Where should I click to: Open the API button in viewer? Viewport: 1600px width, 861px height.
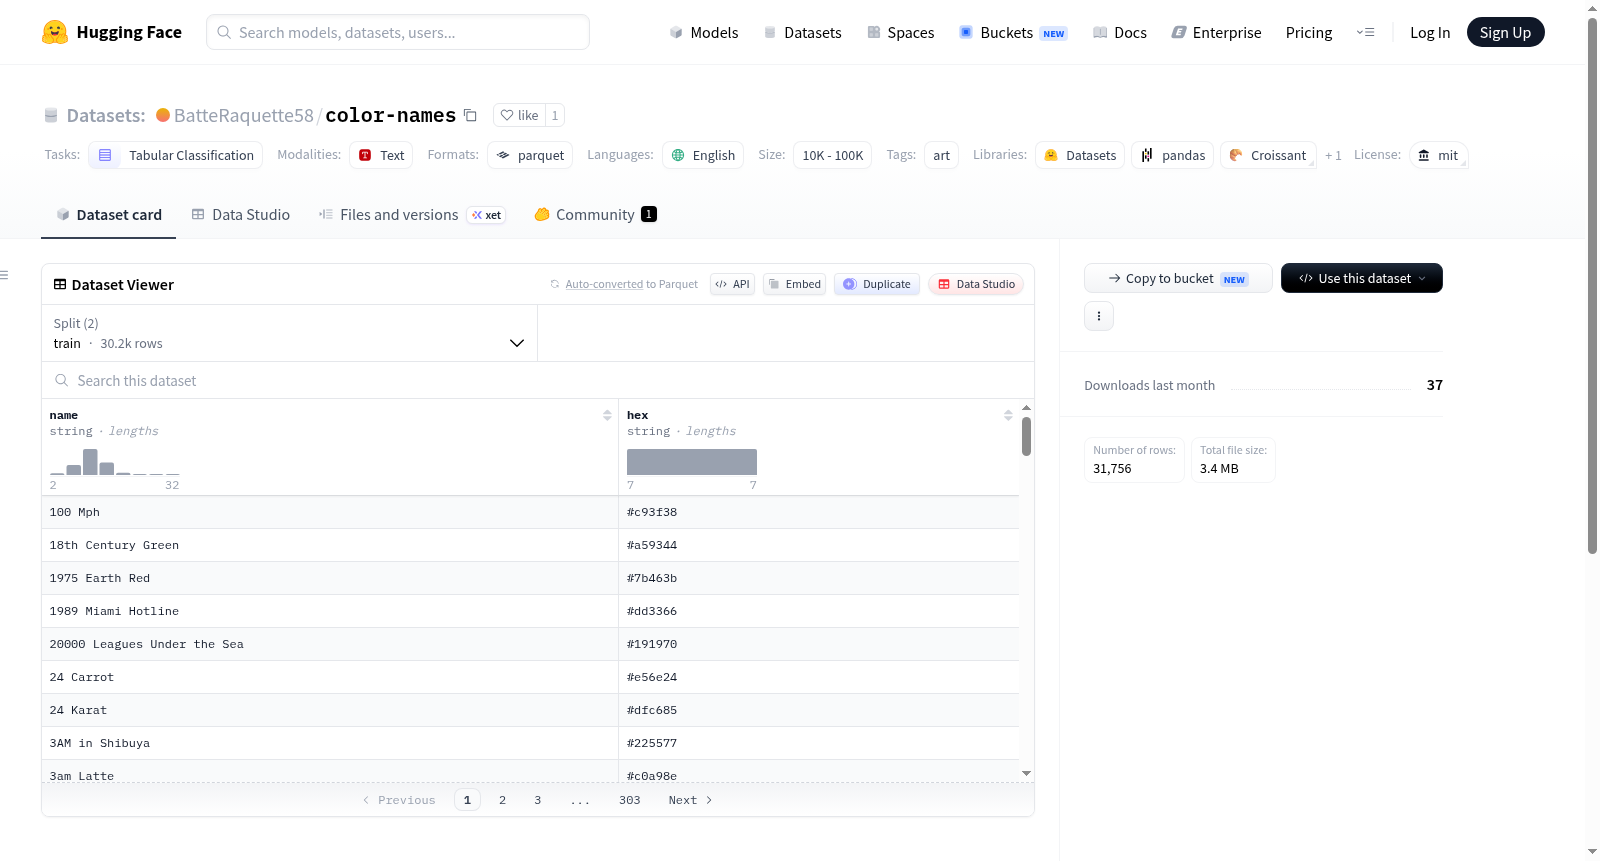pos(732,284)
